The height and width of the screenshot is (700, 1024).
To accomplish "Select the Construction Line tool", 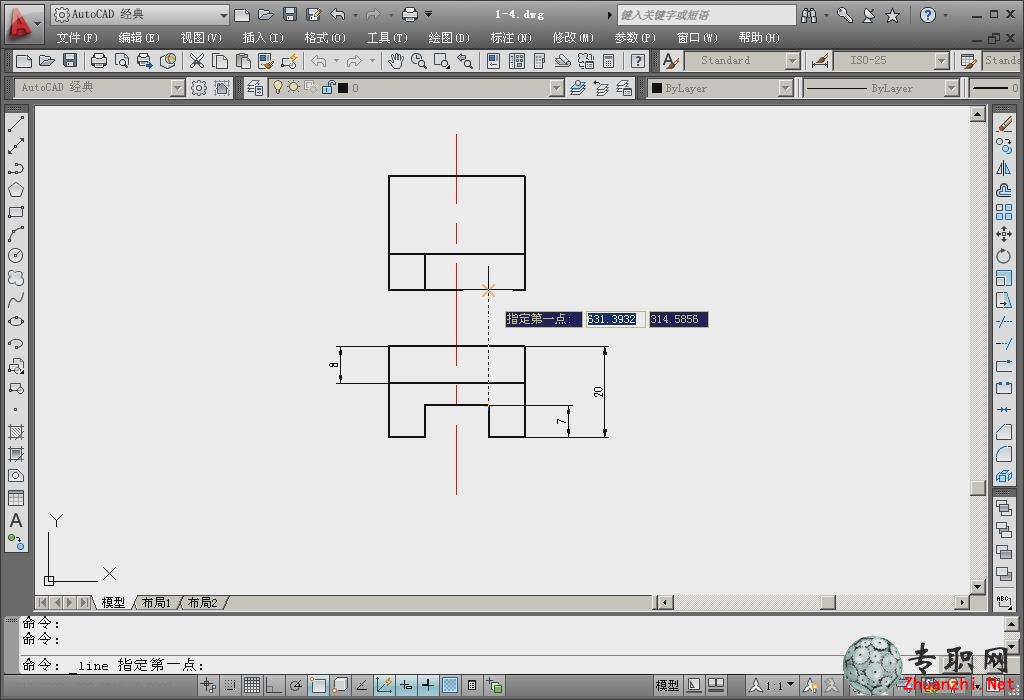I will coord(16,146).
